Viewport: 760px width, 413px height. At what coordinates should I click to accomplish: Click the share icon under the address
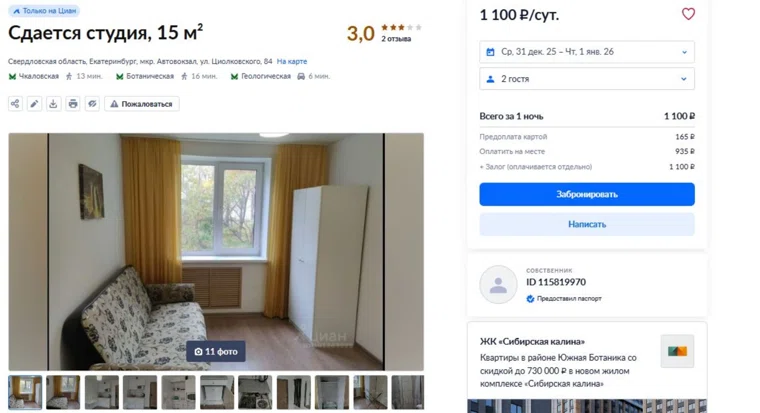pyautogui.click(x=15, y=104)
